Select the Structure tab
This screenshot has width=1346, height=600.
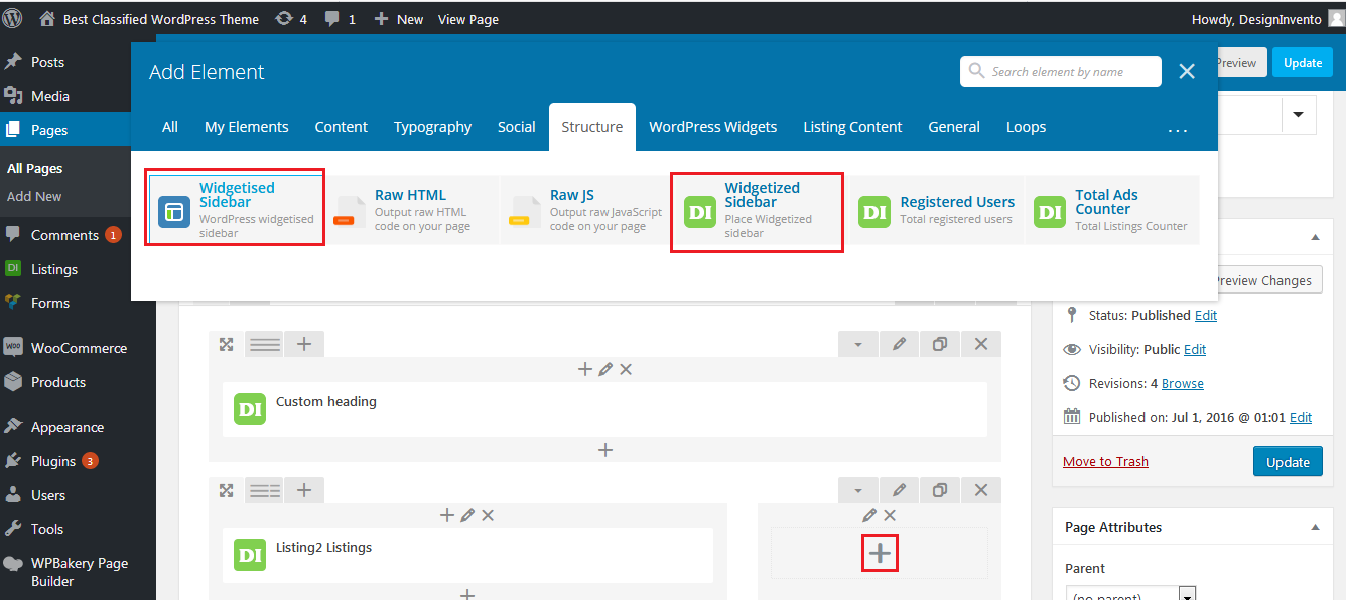click(592, 127)
